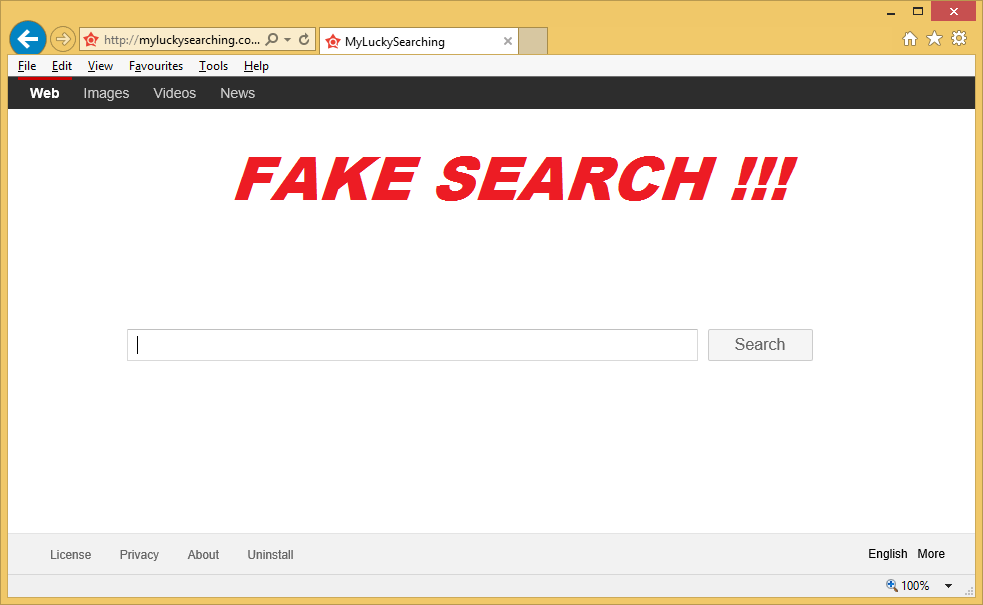
Task: Follow the Uninstall footer link
Action: (270, 555)
